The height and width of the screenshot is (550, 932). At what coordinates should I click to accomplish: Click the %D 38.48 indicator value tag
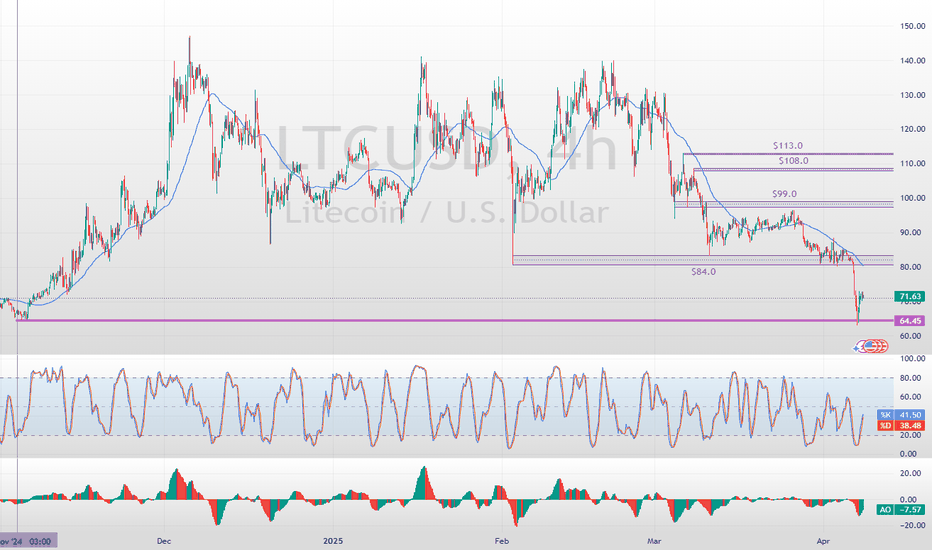click(x=901, y=425)
